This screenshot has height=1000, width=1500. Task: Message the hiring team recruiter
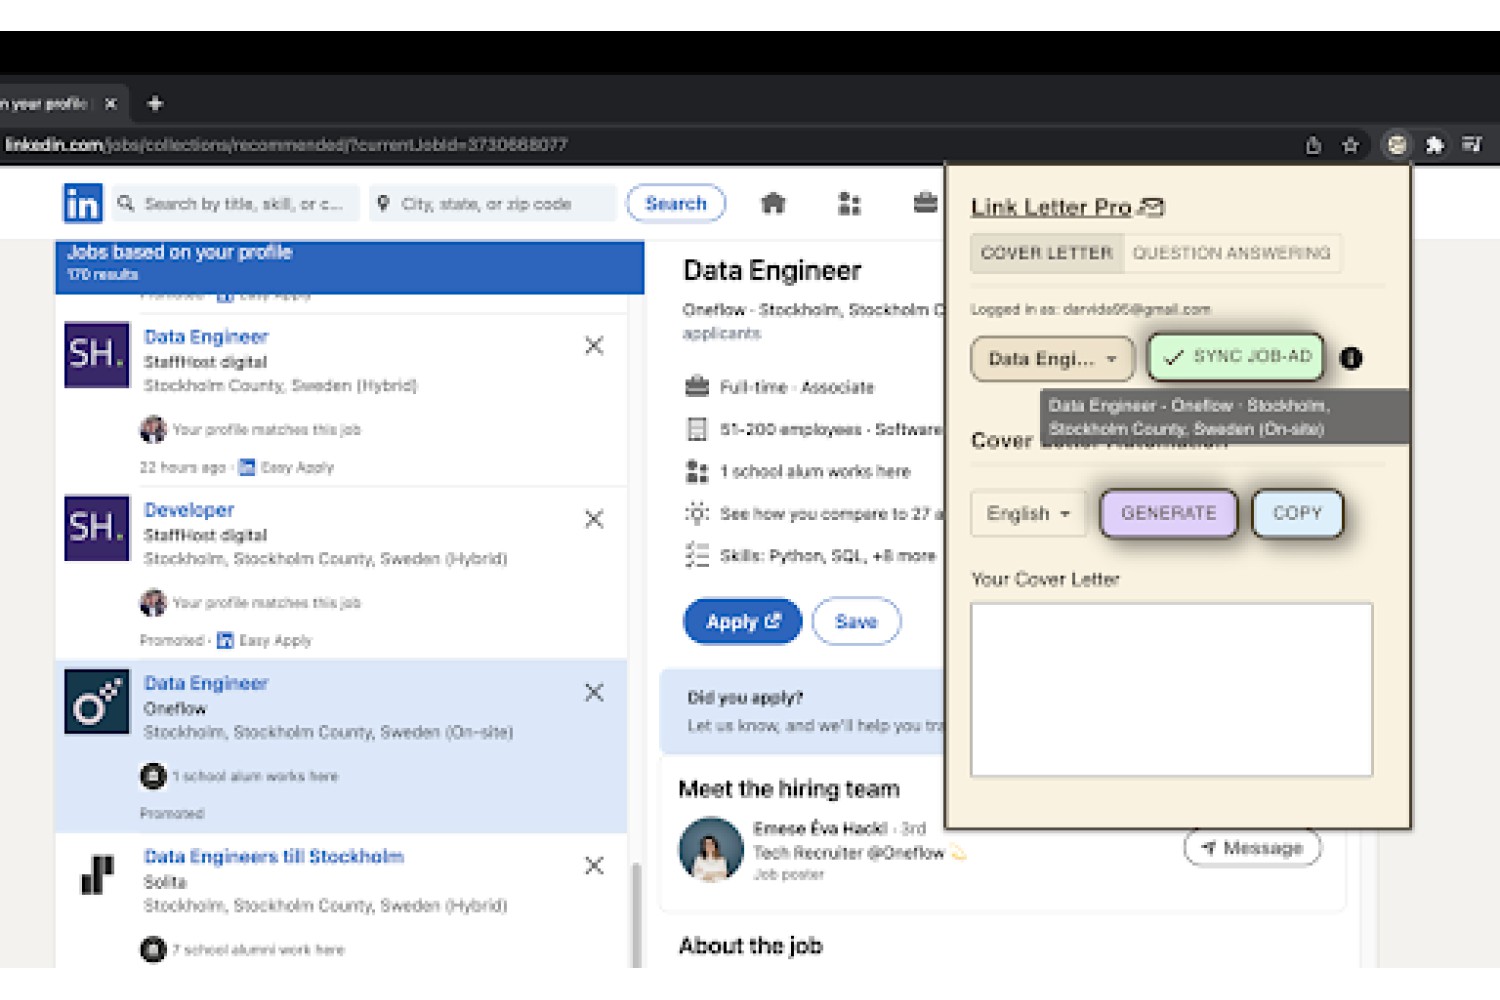click(x=1253, y=848)
